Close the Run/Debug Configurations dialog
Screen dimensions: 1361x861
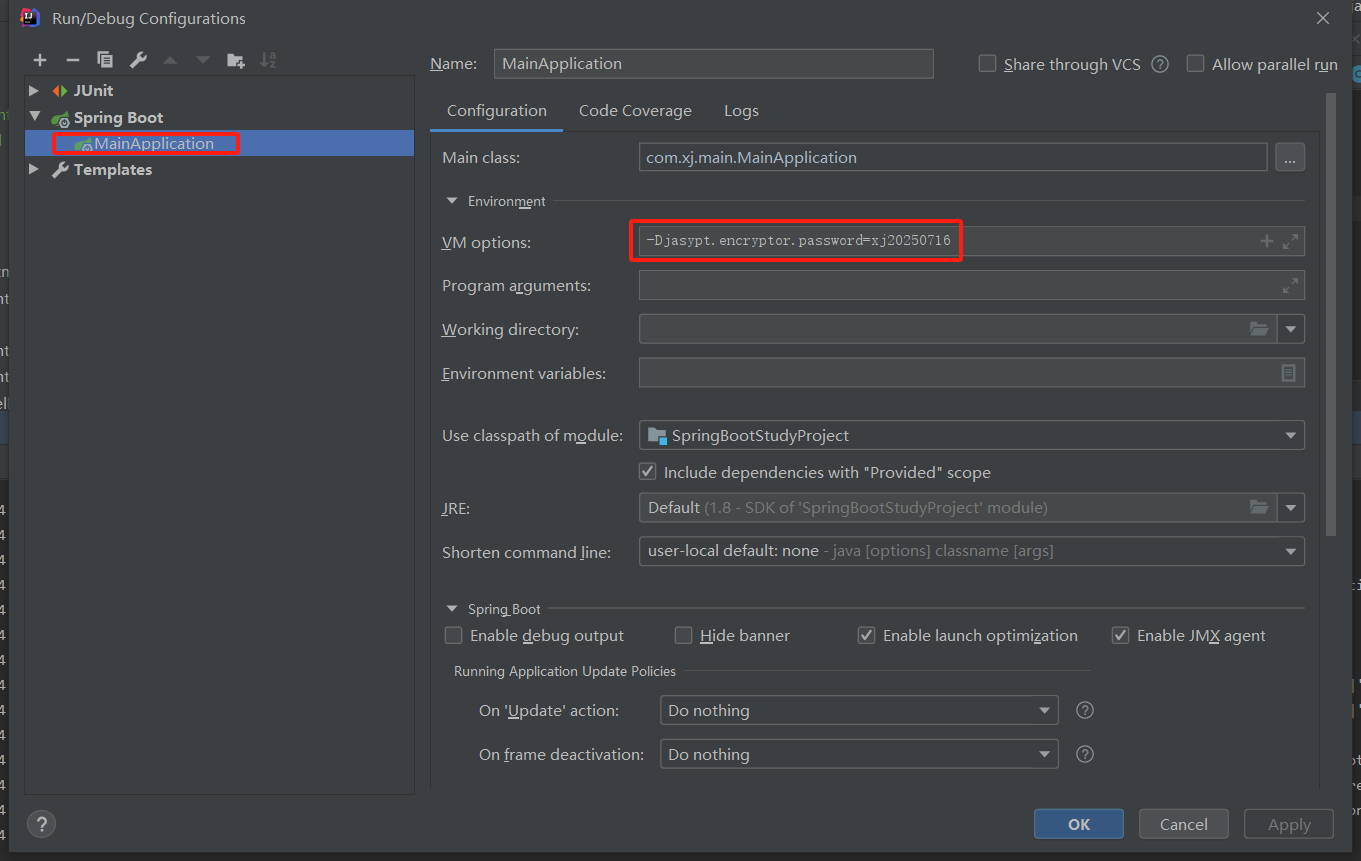click(1323, 18)
